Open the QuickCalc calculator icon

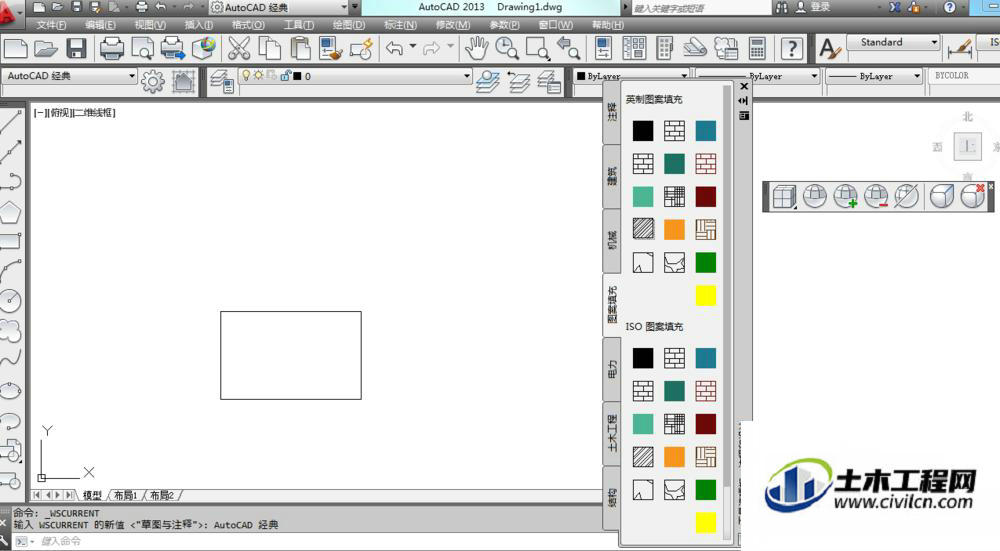pyautogui.click(x=757, y=48)
